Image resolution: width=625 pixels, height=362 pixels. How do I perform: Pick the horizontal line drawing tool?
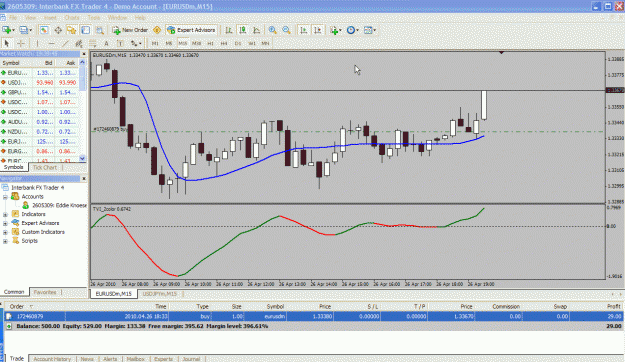51,43
